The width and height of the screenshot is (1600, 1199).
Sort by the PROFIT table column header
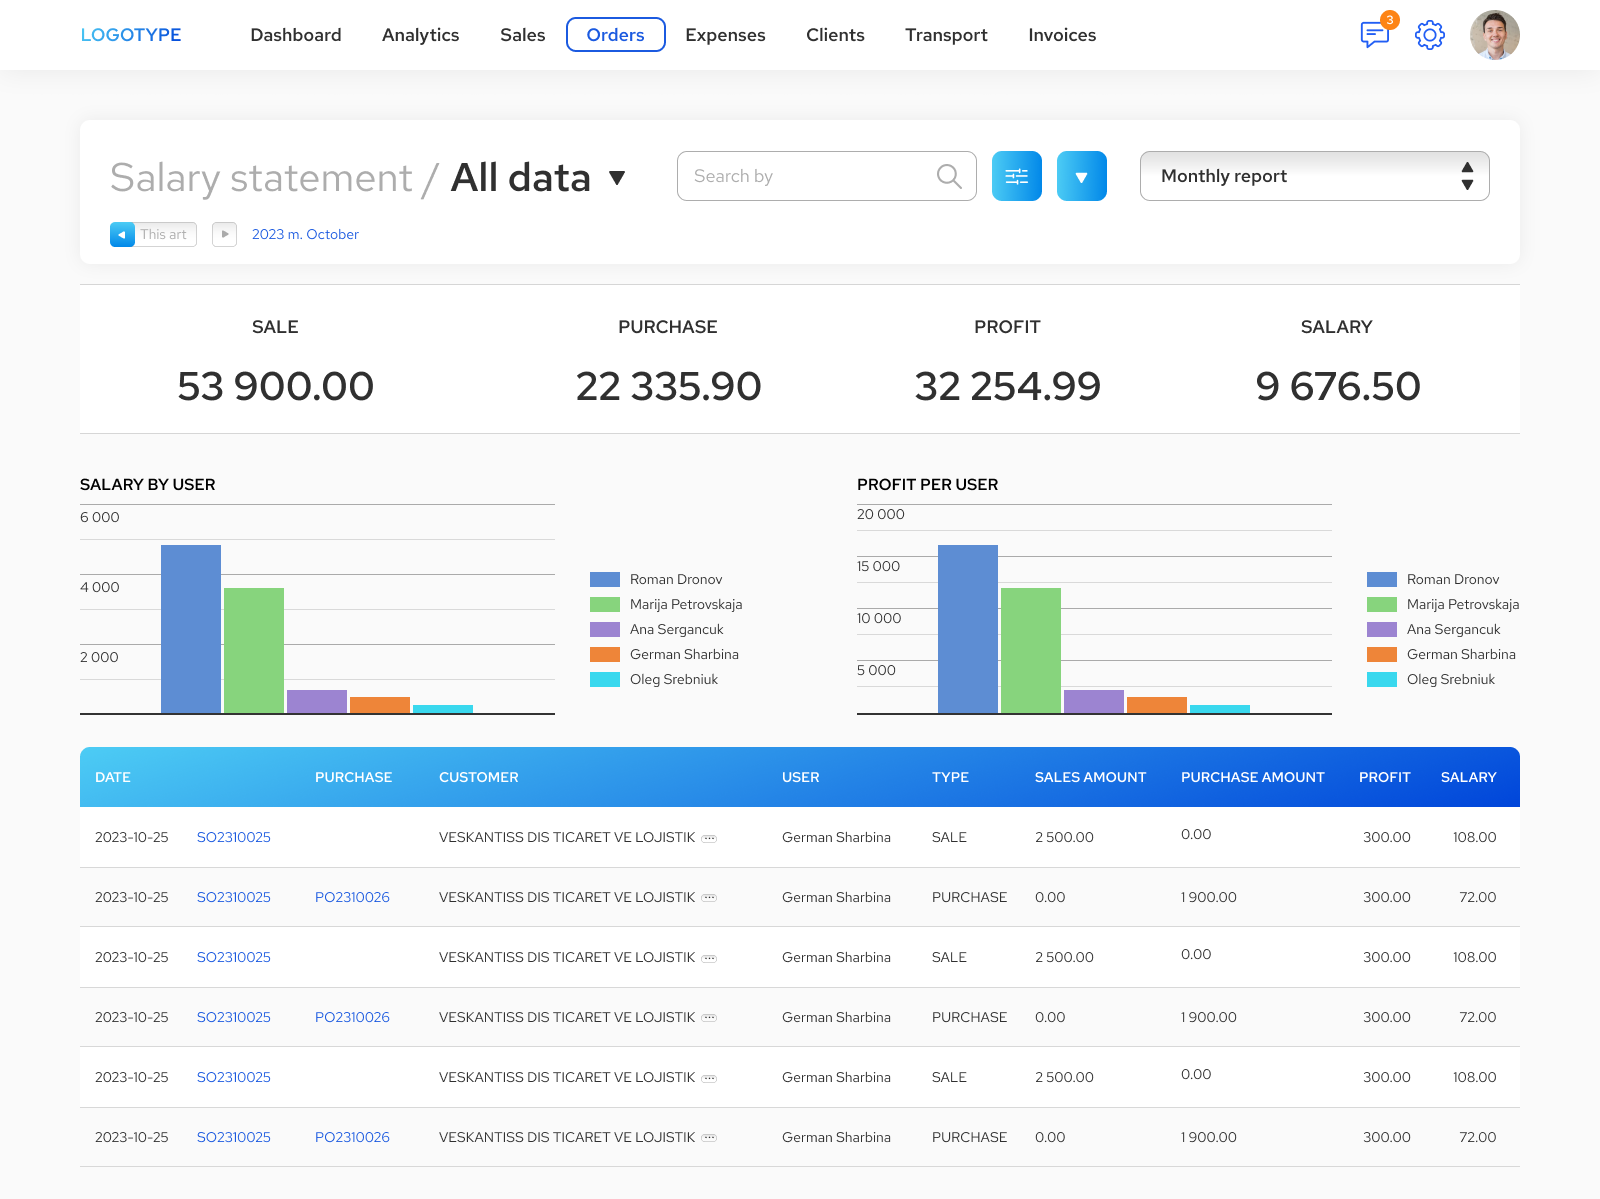tap(1385, 777)
